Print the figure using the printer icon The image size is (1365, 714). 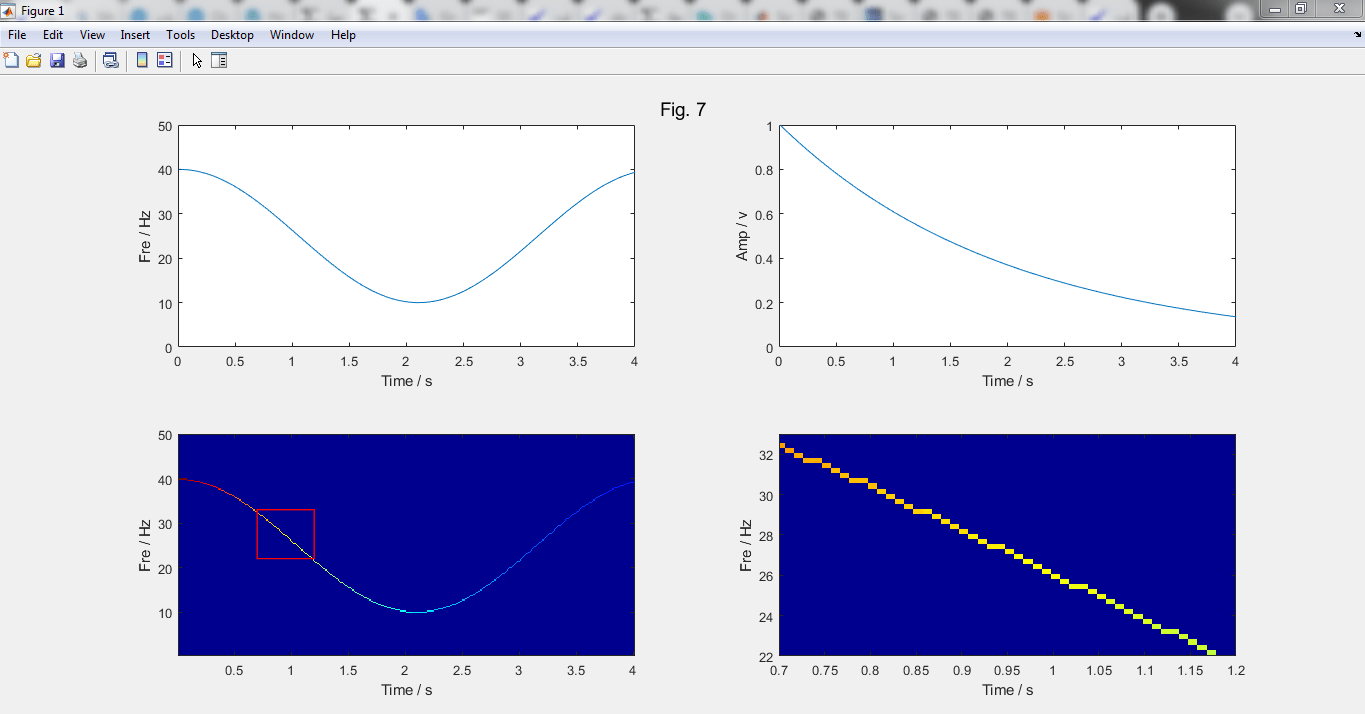pos(80,61)
